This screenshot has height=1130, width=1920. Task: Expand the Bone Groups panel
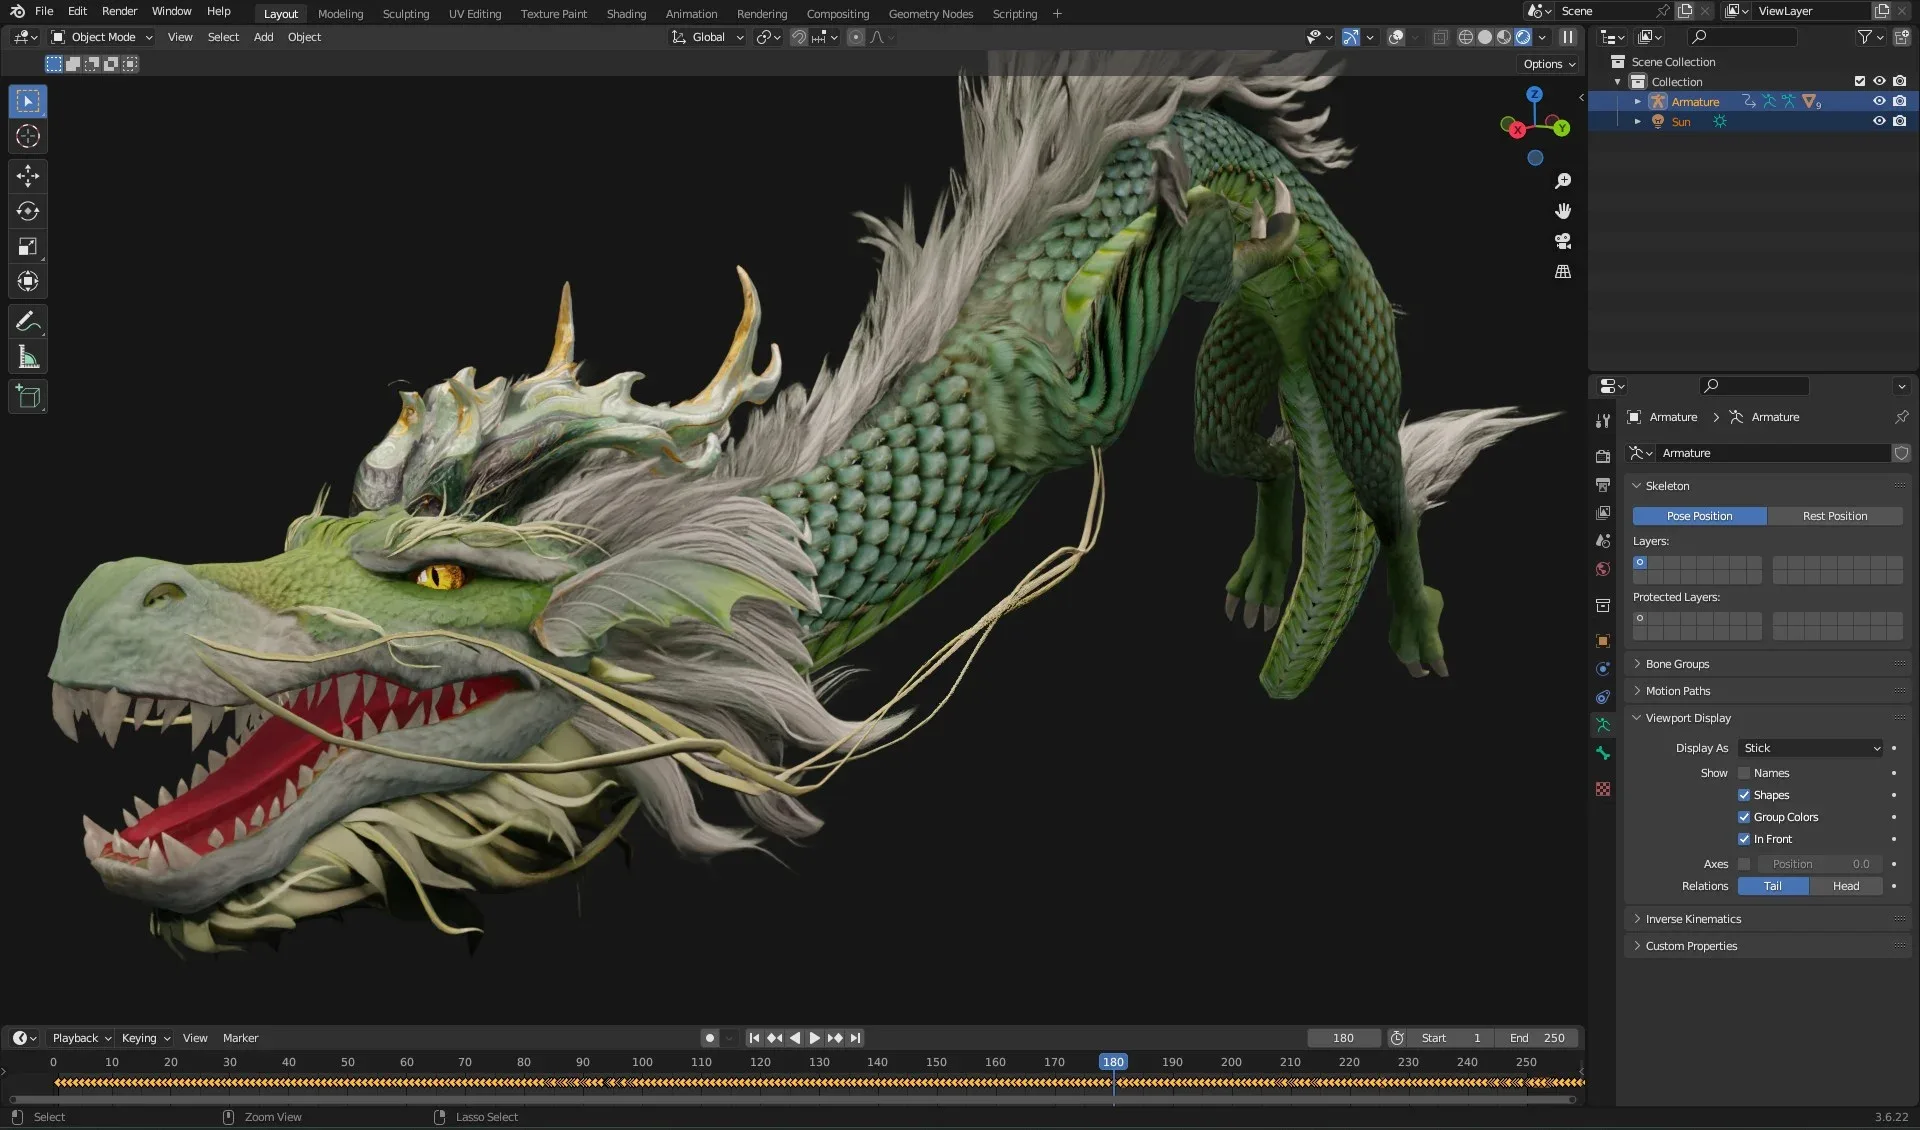click(1676, 663)
